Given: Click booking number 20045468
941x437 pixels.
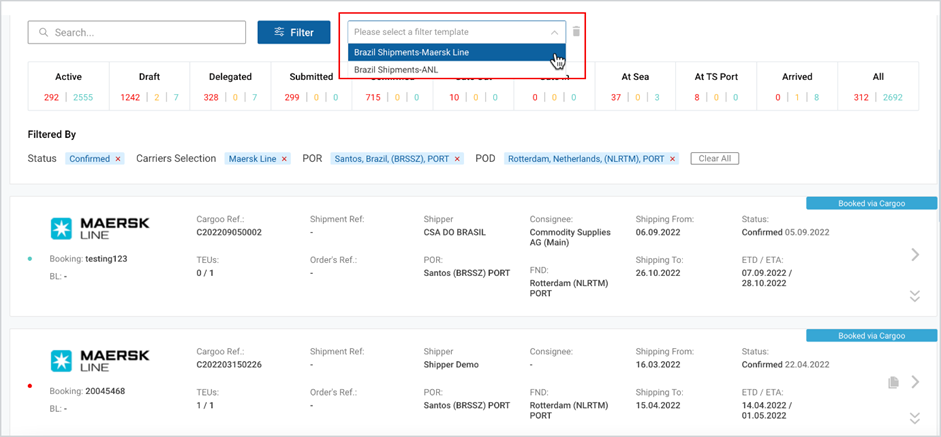Looking at the screenshot, I should 105,391.
